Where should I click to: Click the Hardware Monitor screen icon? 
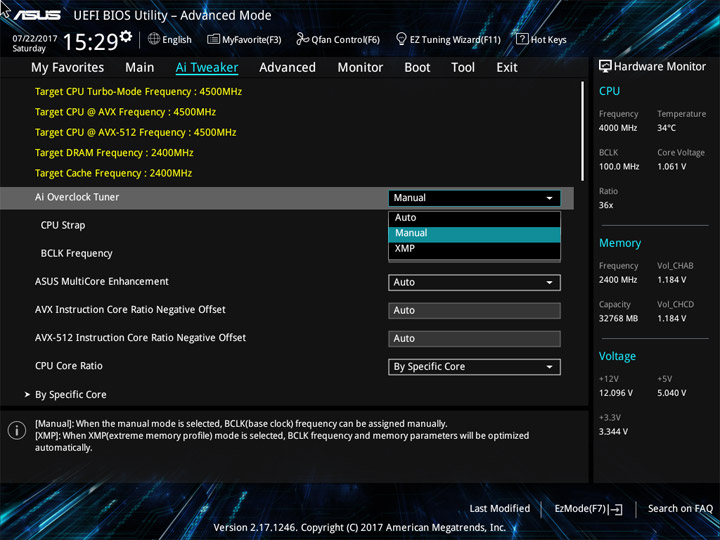click(x=605, y=66)
